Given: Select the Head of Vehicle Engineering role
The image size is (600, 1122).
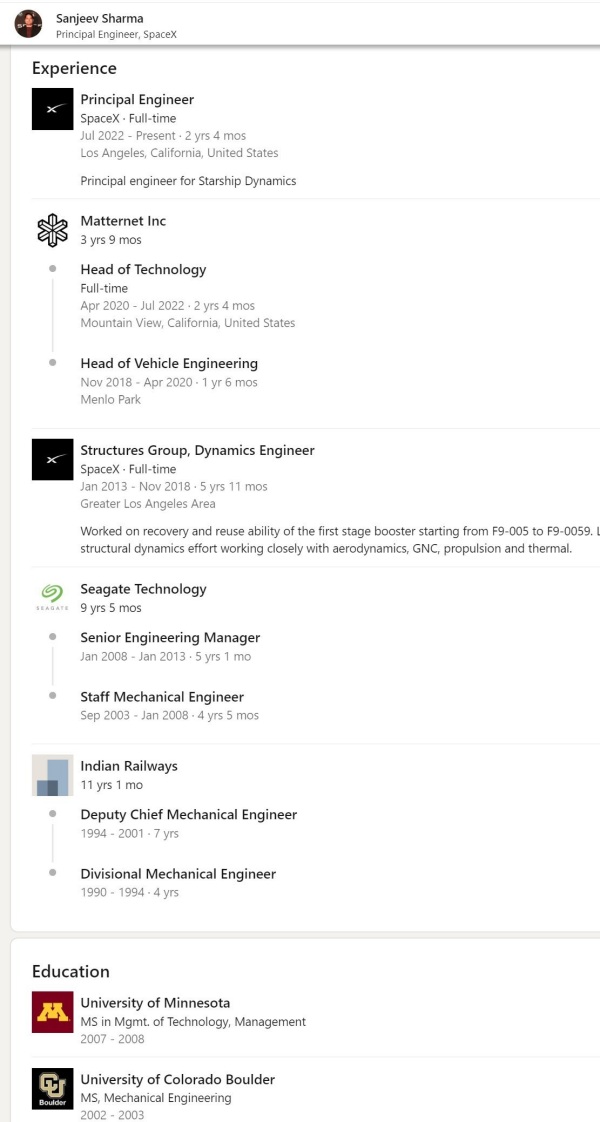Looking at the screenshot, I should click(169, 364).
